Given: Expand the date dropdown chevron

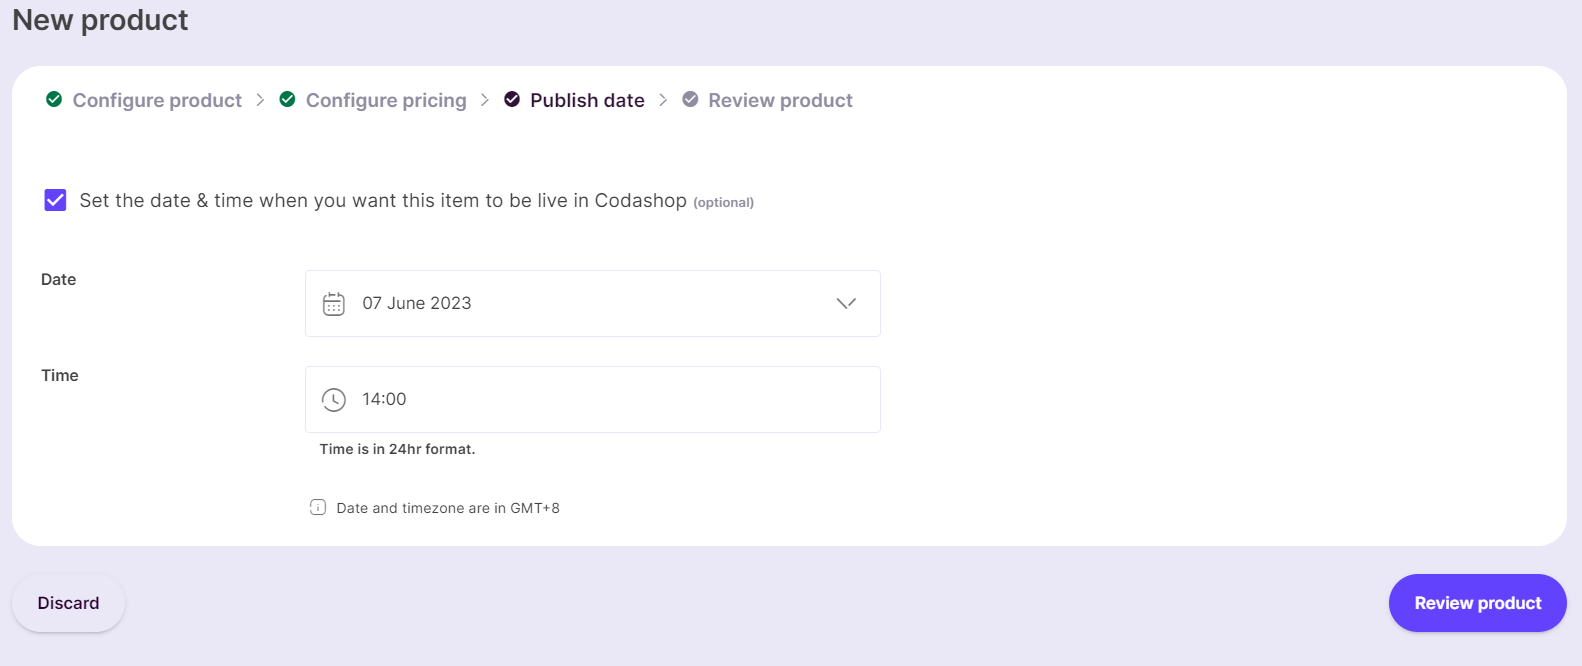Looking at the screenshot, I should click(x=846, y=303).
